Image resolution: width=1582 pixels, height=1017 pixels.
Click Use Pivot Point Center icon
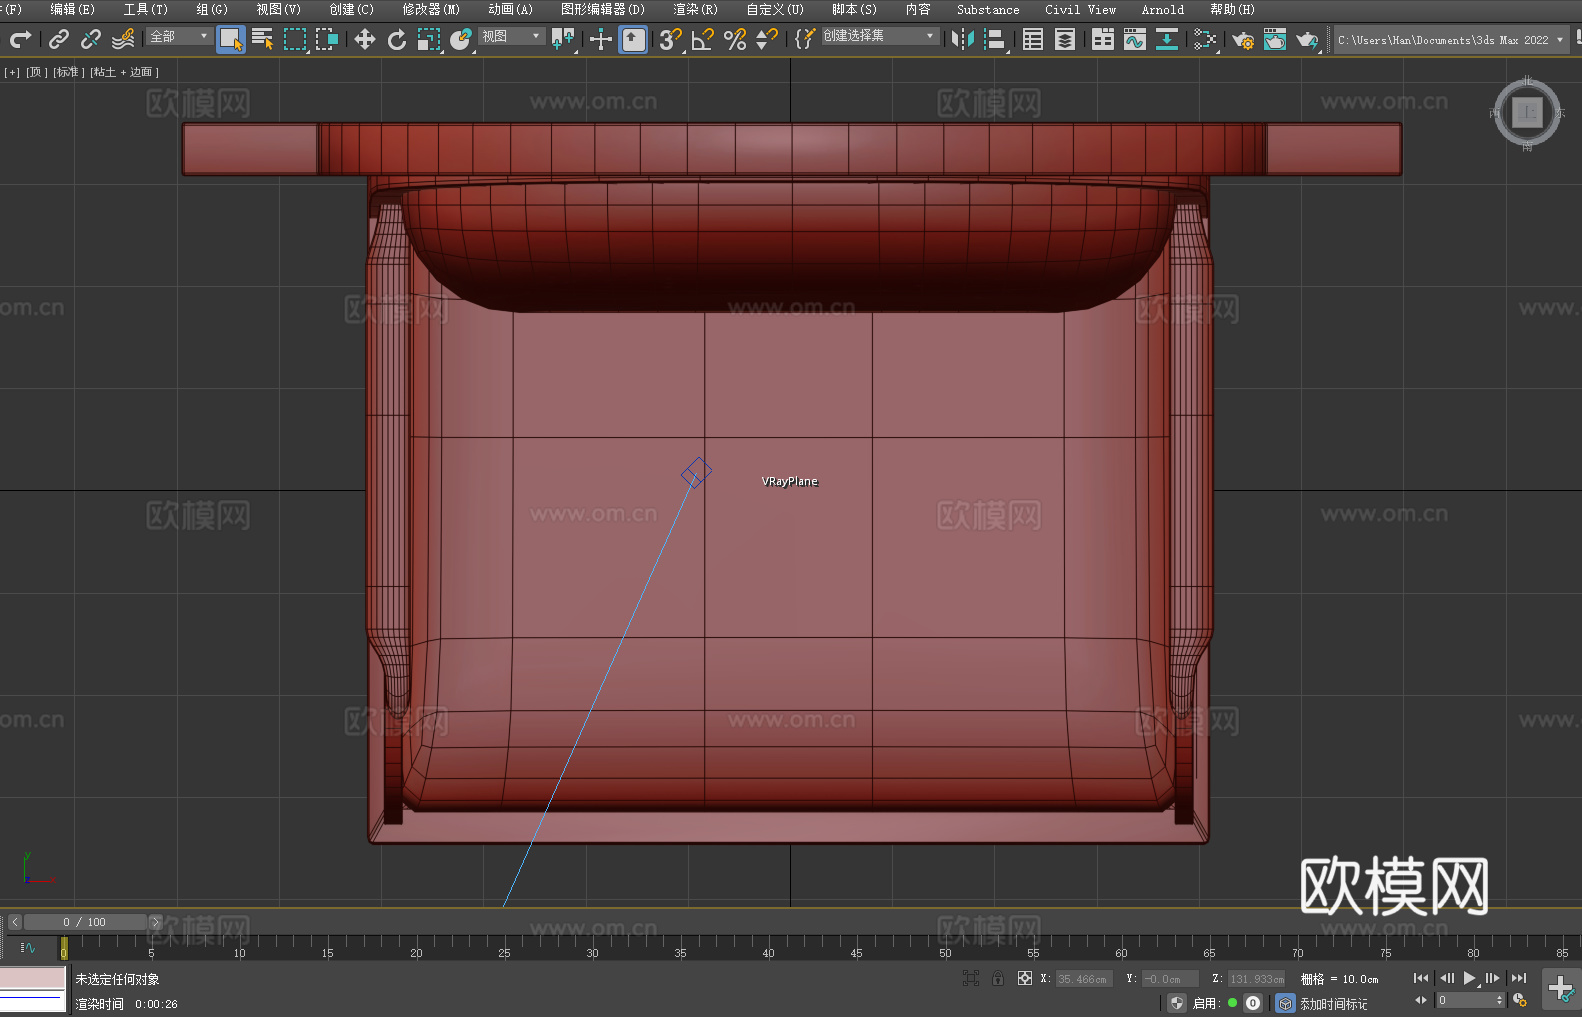(563, 39)
